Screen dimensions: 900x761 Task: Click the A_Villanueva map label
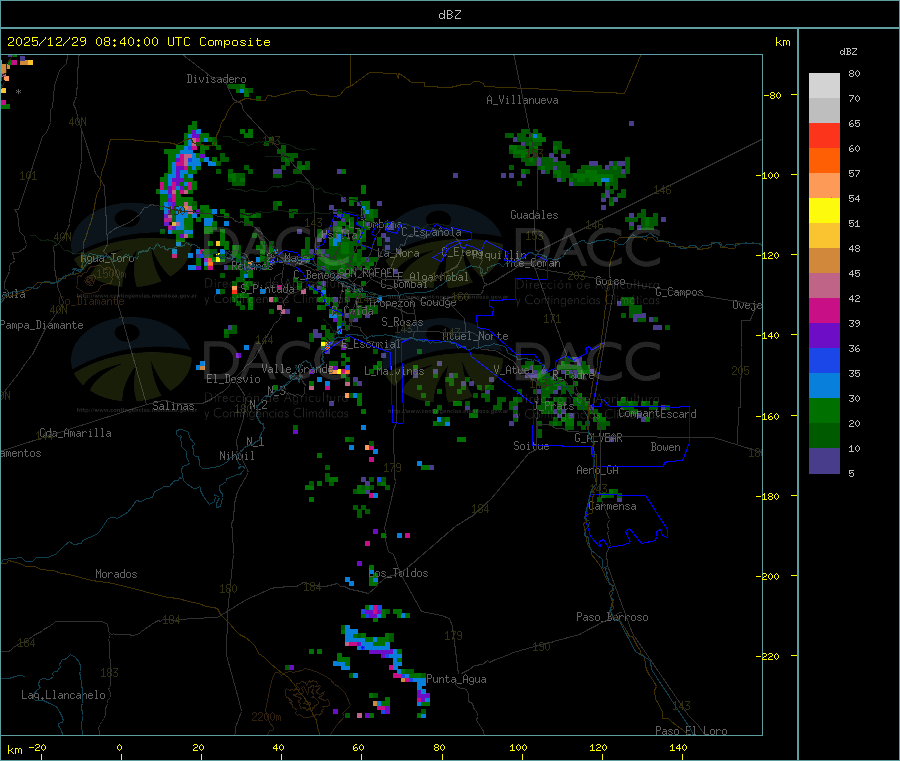tap(522, 100)
